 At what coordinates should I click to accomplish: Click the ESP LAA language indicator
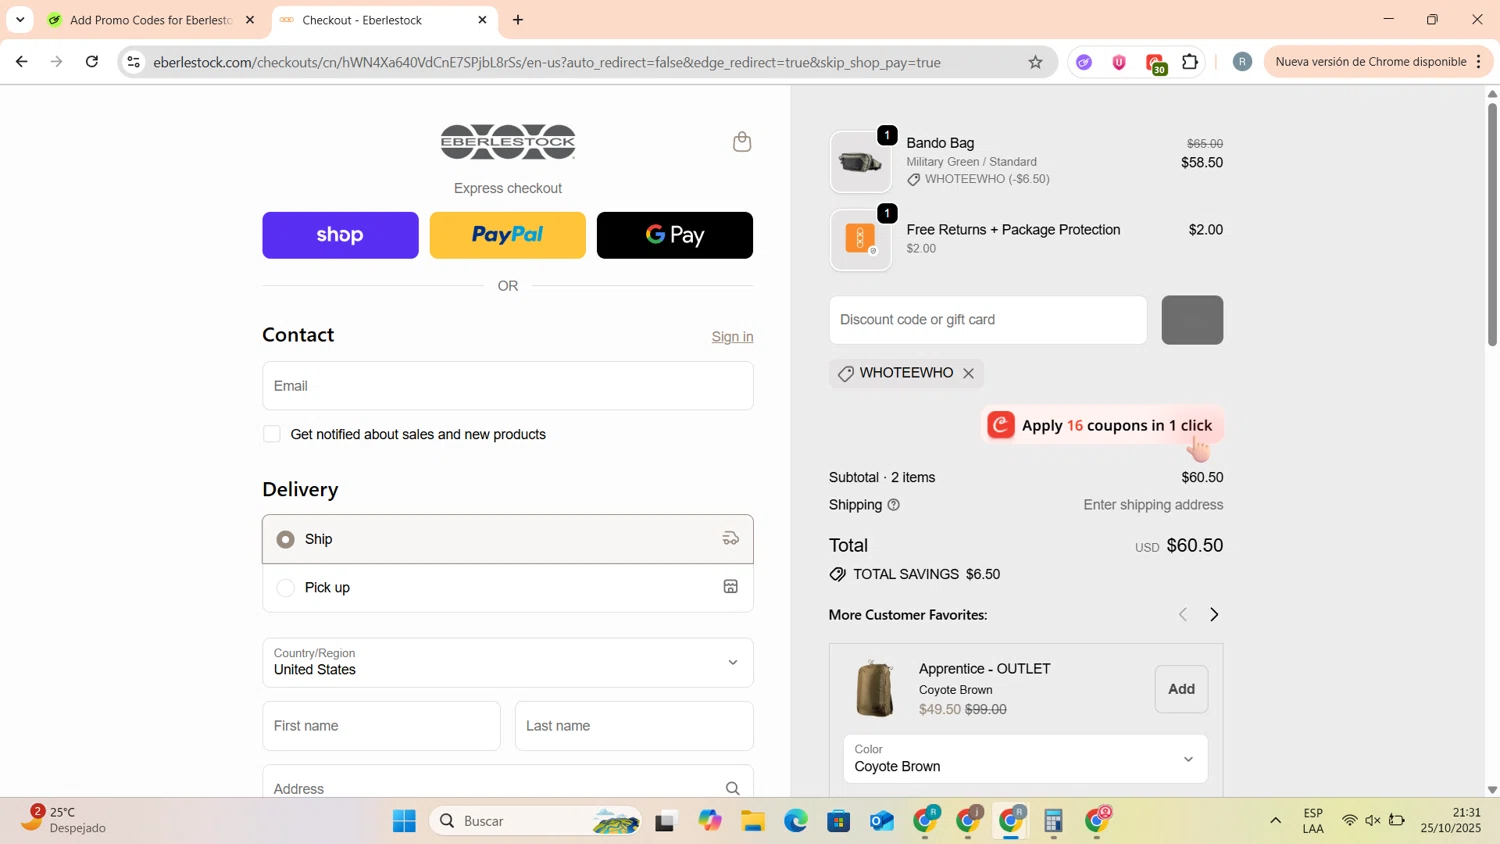coord(1313,821)
